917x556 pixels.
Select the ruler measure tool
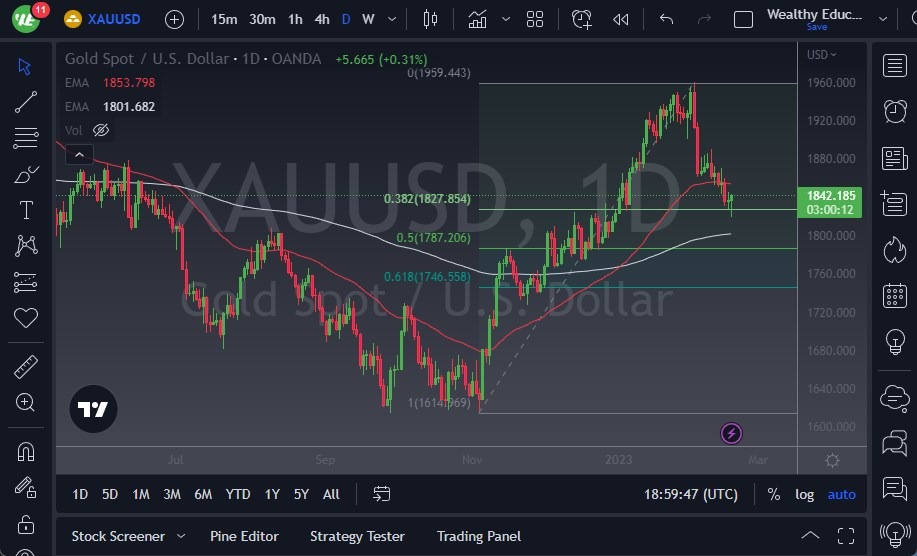[x=26, y=367]
